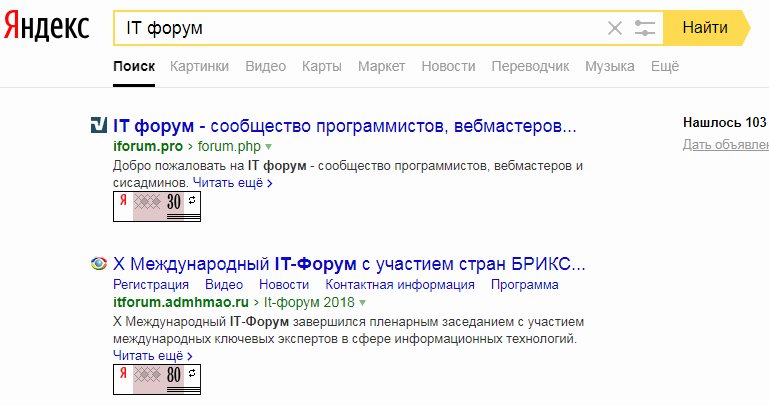Click refresh icon in ТИЦ 30 badge
Viewport: 769px width, 406px height.
coord(192,200)
